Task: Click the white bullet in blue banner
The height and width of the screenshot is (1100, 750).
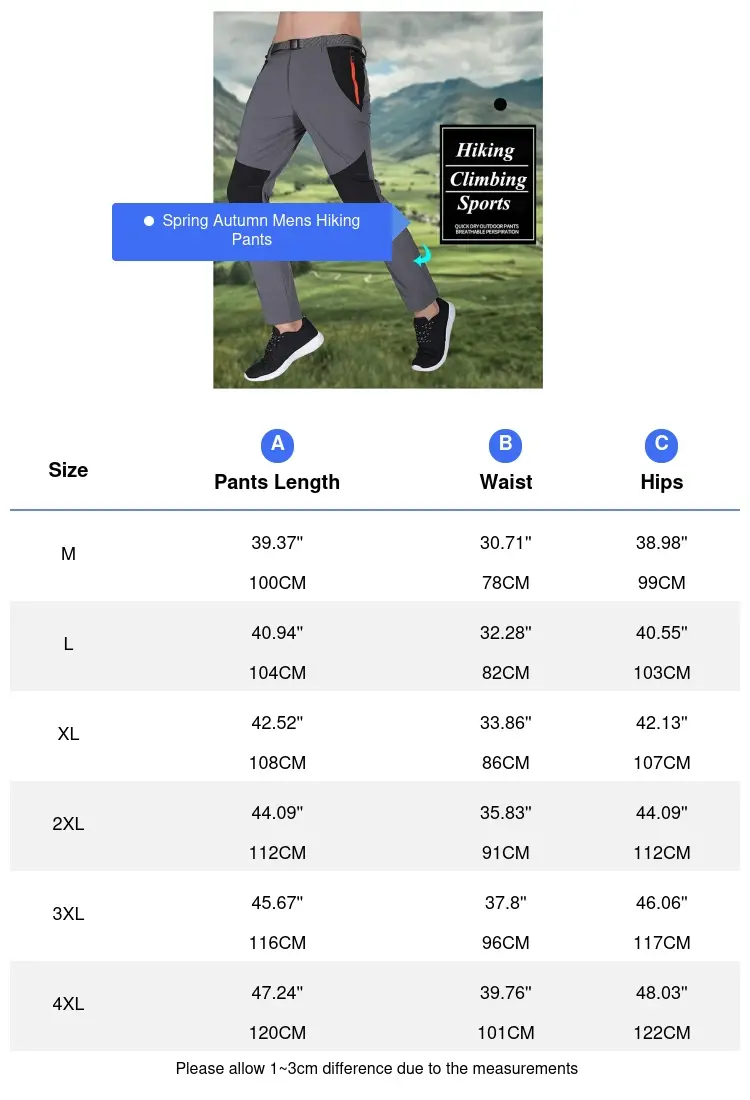Action: click(x=149, y=221)
